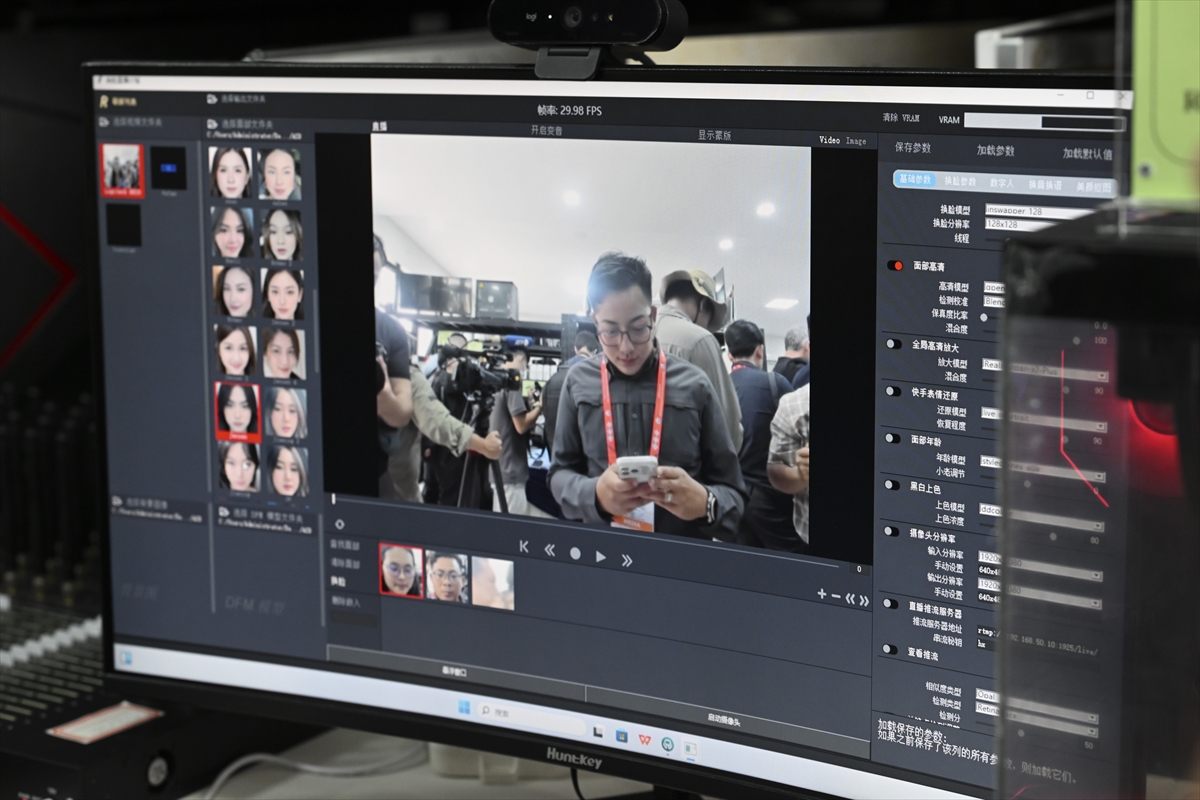The width and height of the screenshot is (1200, 800).
Task: Switch to the 基础参数 tab
Action: pos(915,179)
